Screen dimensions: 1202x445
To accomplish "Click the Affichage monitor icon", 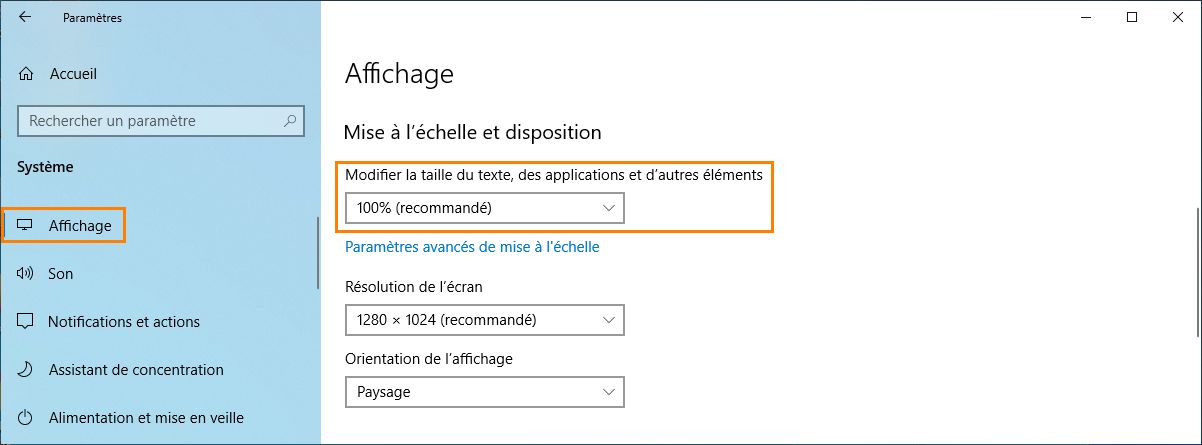I will coord(26,226).
